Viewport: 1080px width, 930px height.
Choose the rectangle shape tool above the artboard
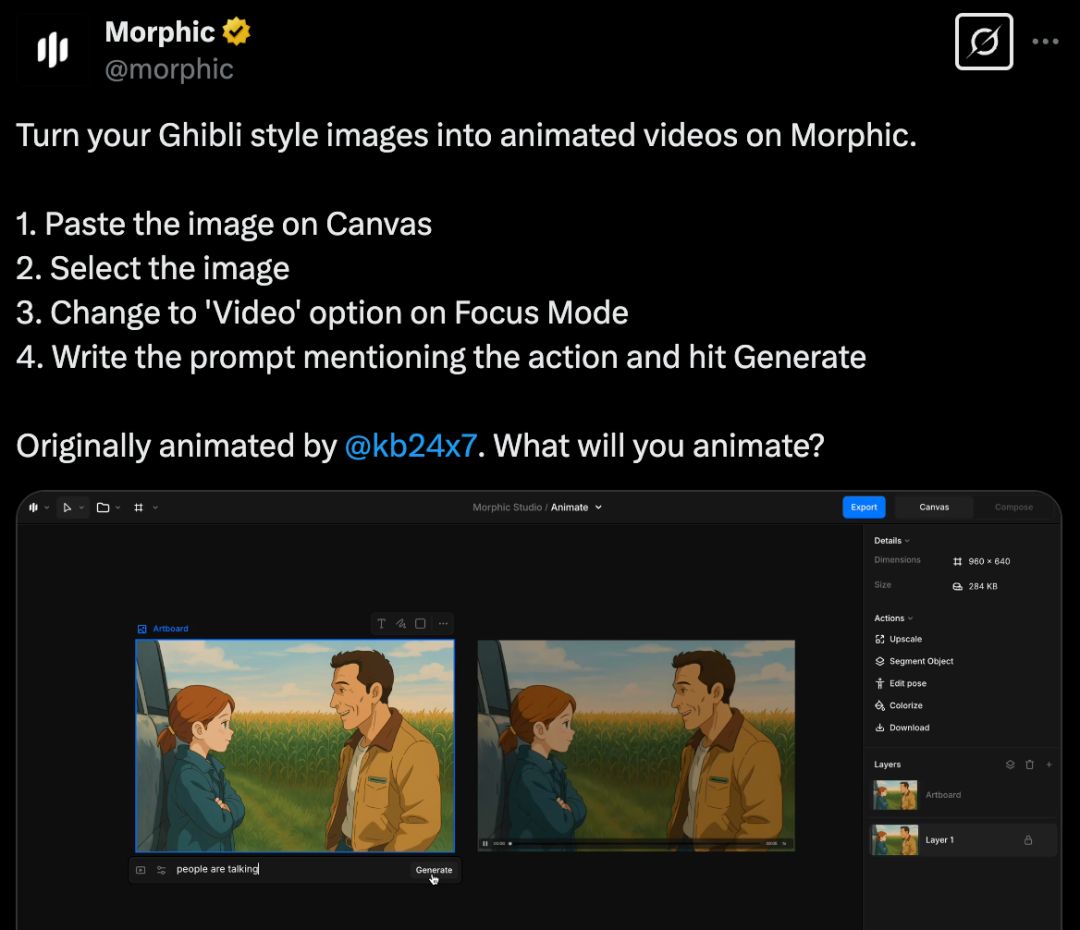(420, 624)
